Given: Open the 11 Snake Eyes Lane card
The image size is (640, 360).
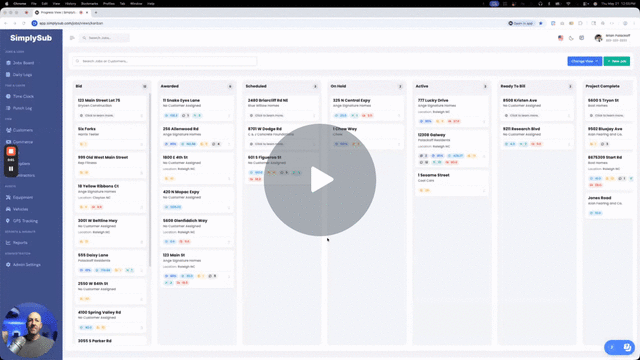Looking at the screenshot, I should (x=197, y=108).
